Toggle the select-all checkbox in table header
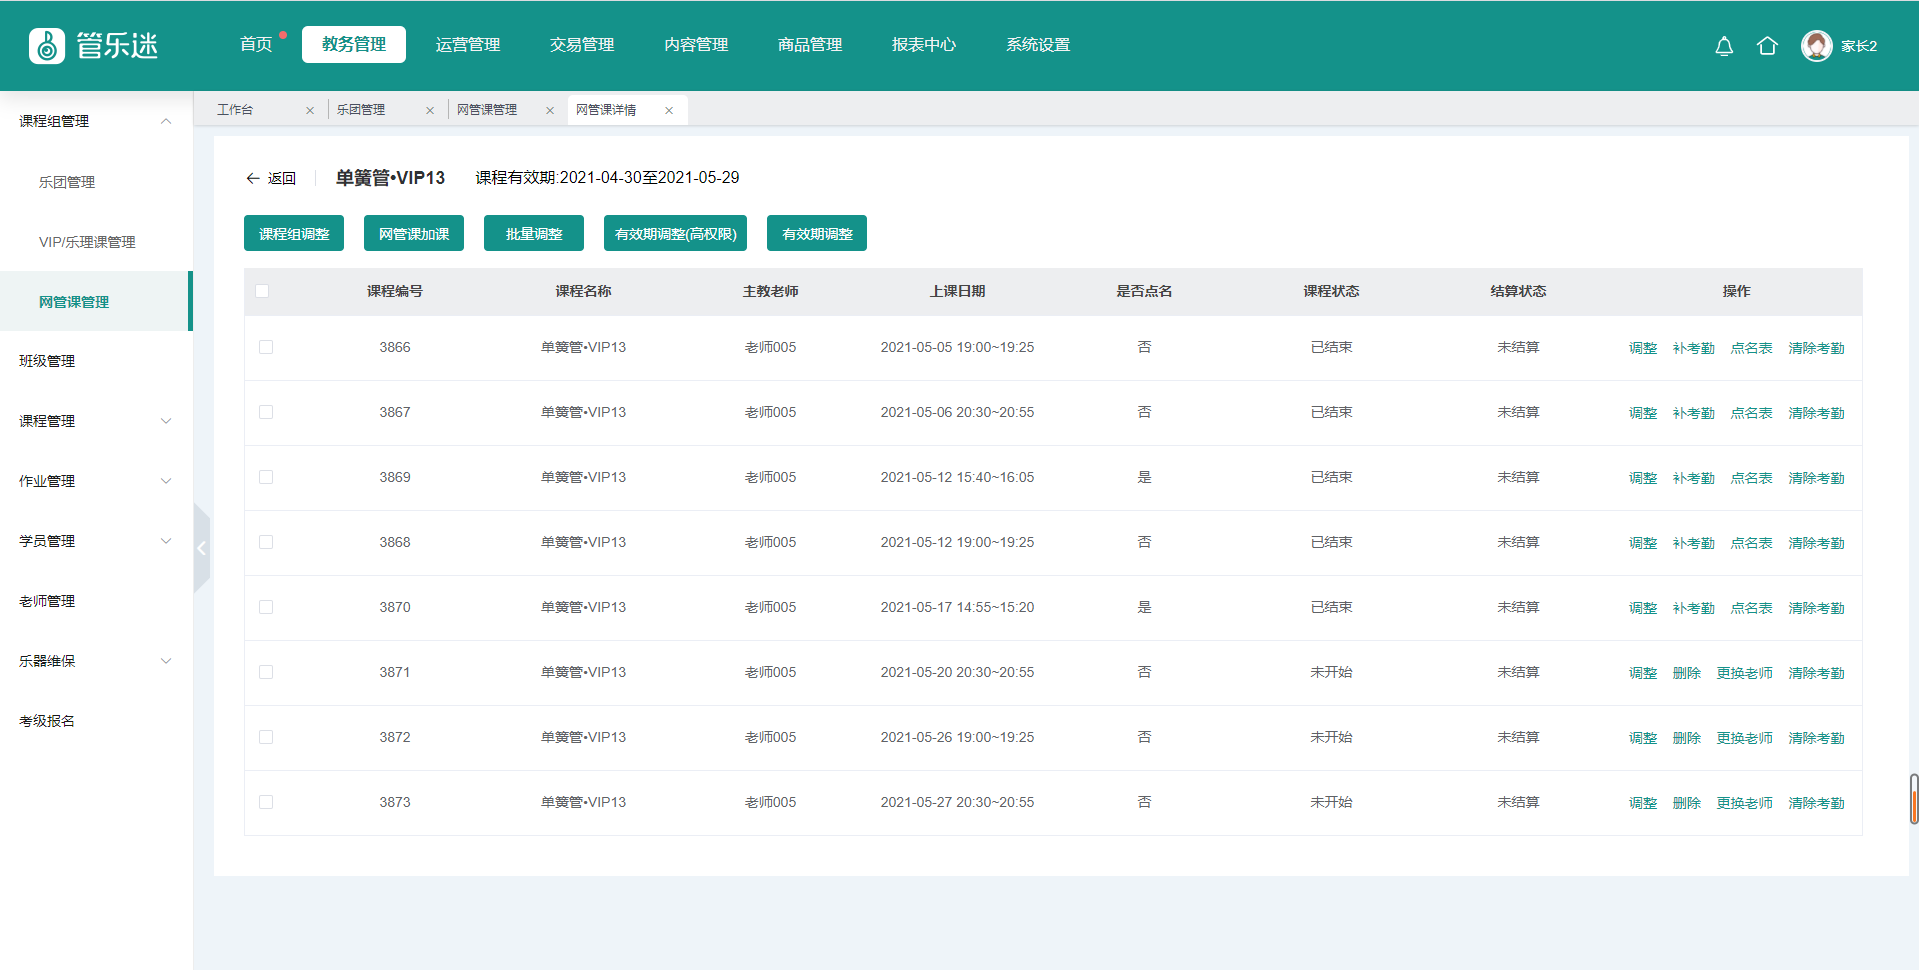The image size is (1919, 970). coord(262,291)
